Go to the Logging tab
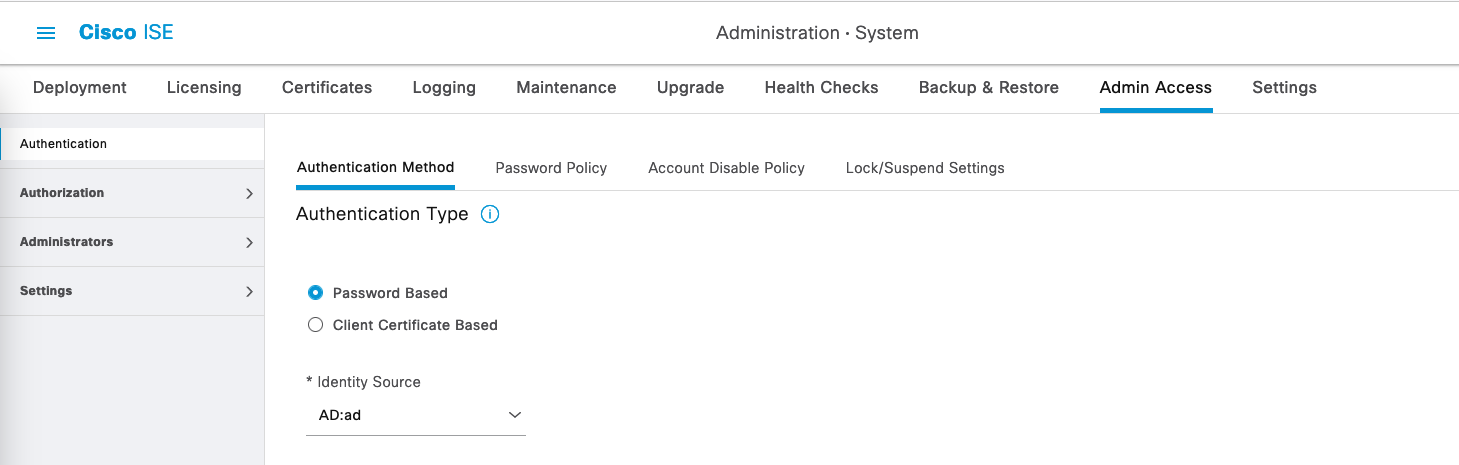 (444, 87)
